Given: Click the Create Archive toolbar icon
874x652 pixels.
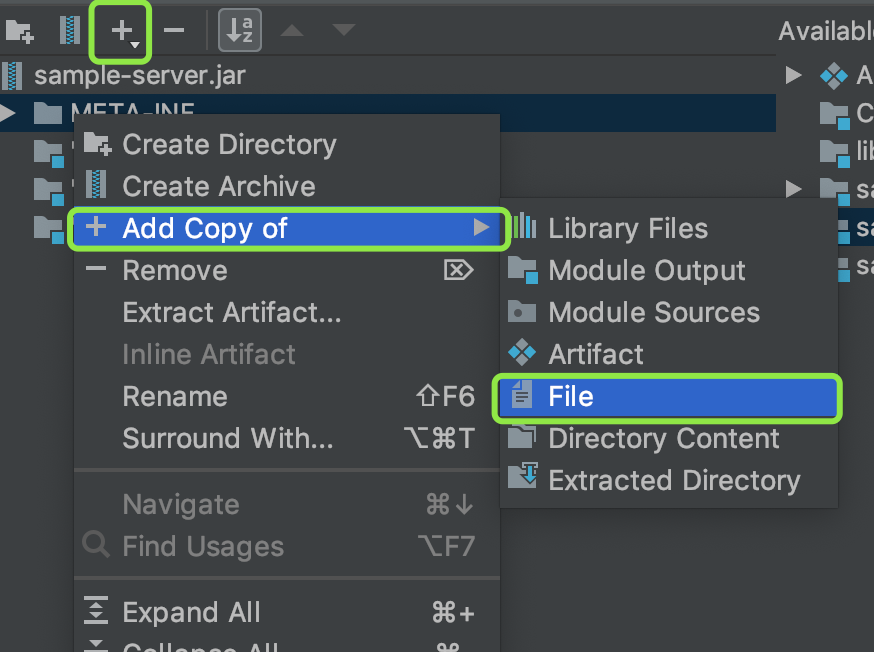Looking at the screenshot, I should pyautogui.click(x=70, y=31).
